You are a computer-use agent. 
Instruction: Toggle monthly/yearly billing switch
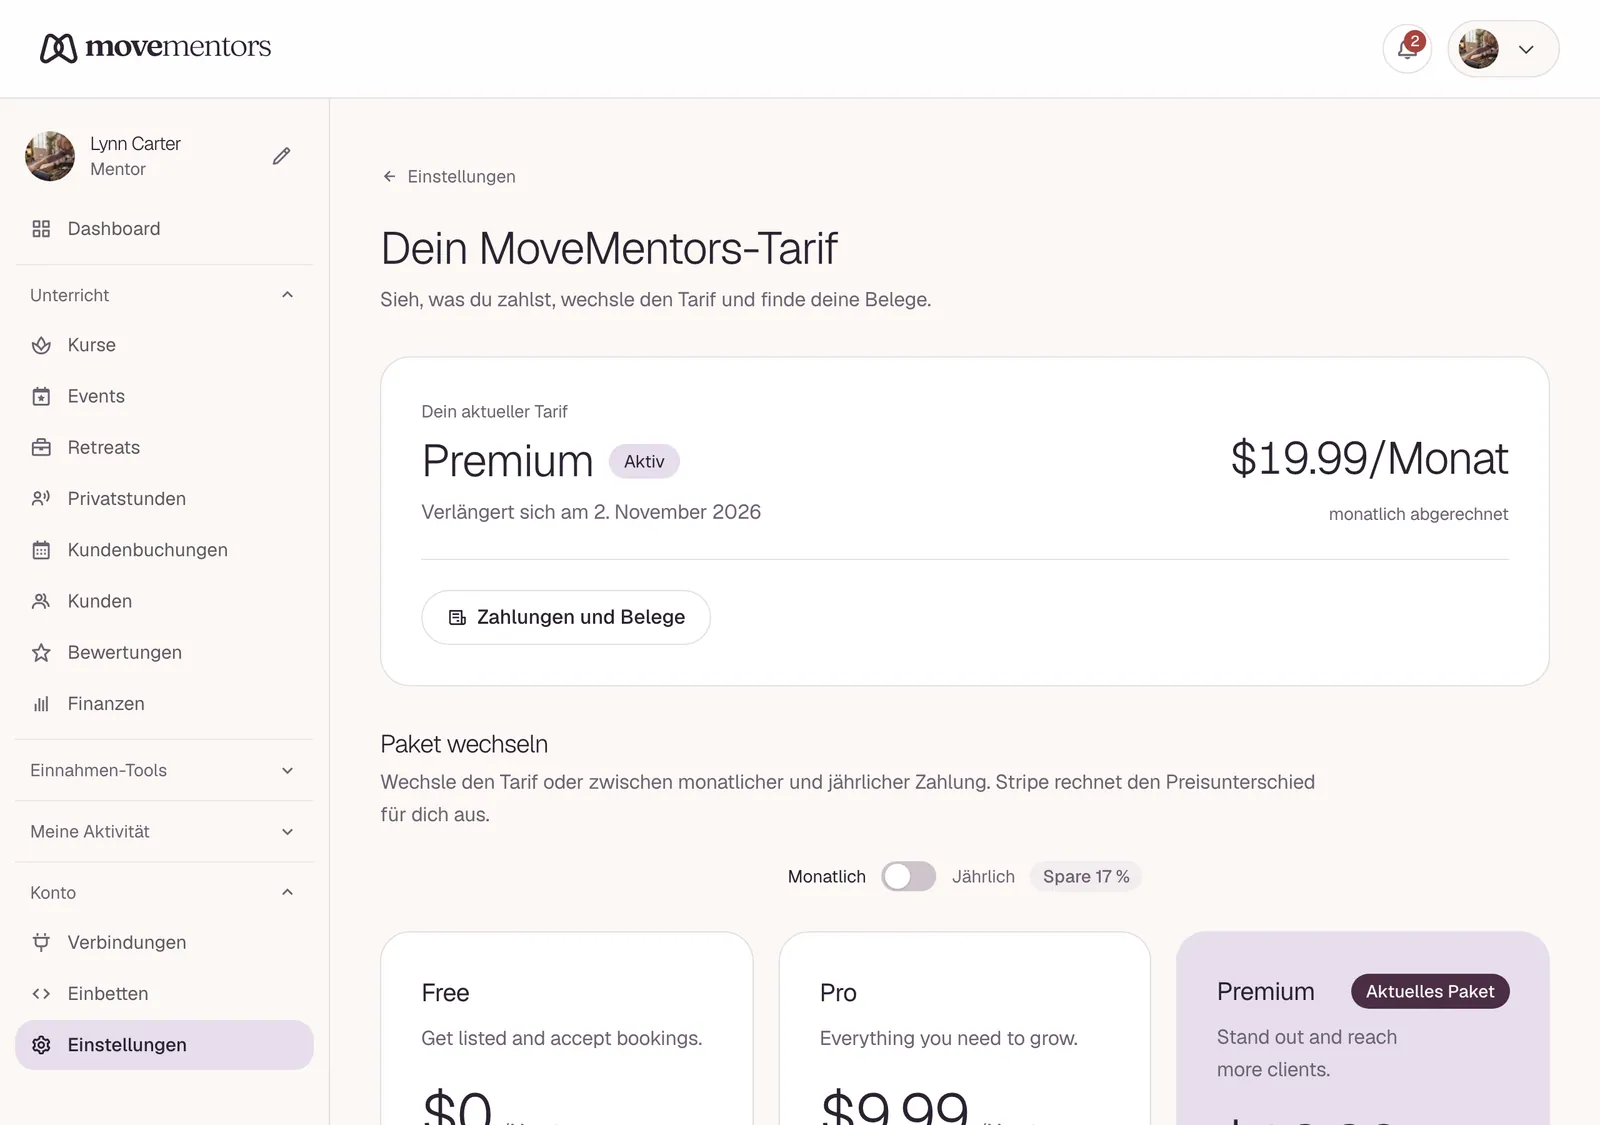click(908, 877)
